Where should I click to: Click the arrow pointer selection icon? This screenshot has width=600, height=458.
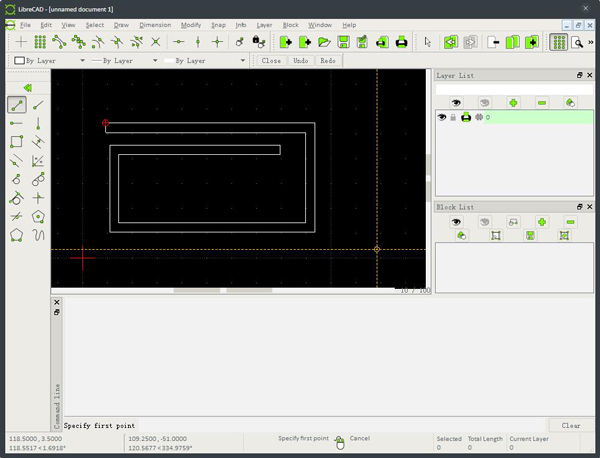[427, 42]
